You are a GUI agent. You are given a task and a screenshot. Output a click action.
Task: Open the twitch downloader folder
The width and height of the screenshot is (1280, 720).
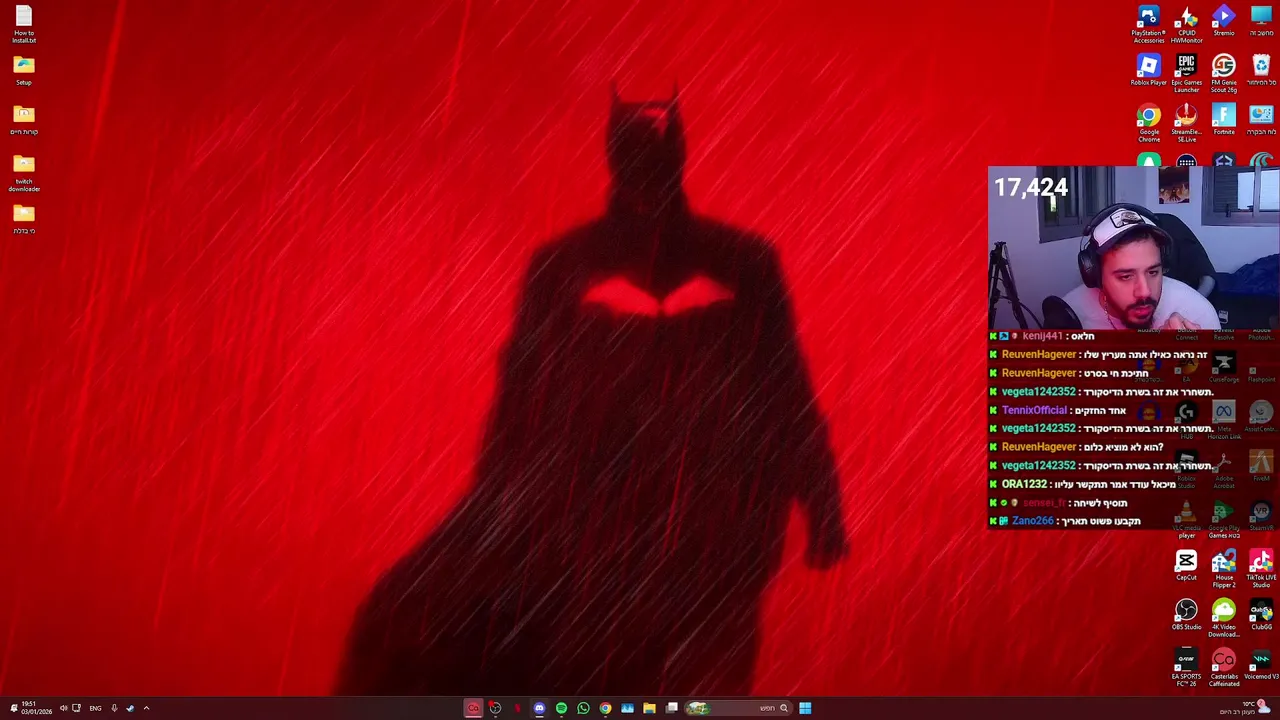click(24, 172)
